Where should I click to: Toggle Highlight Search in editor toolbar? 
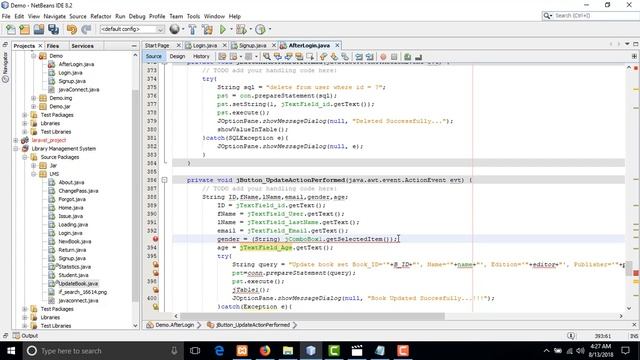click(x=299, y=57)
